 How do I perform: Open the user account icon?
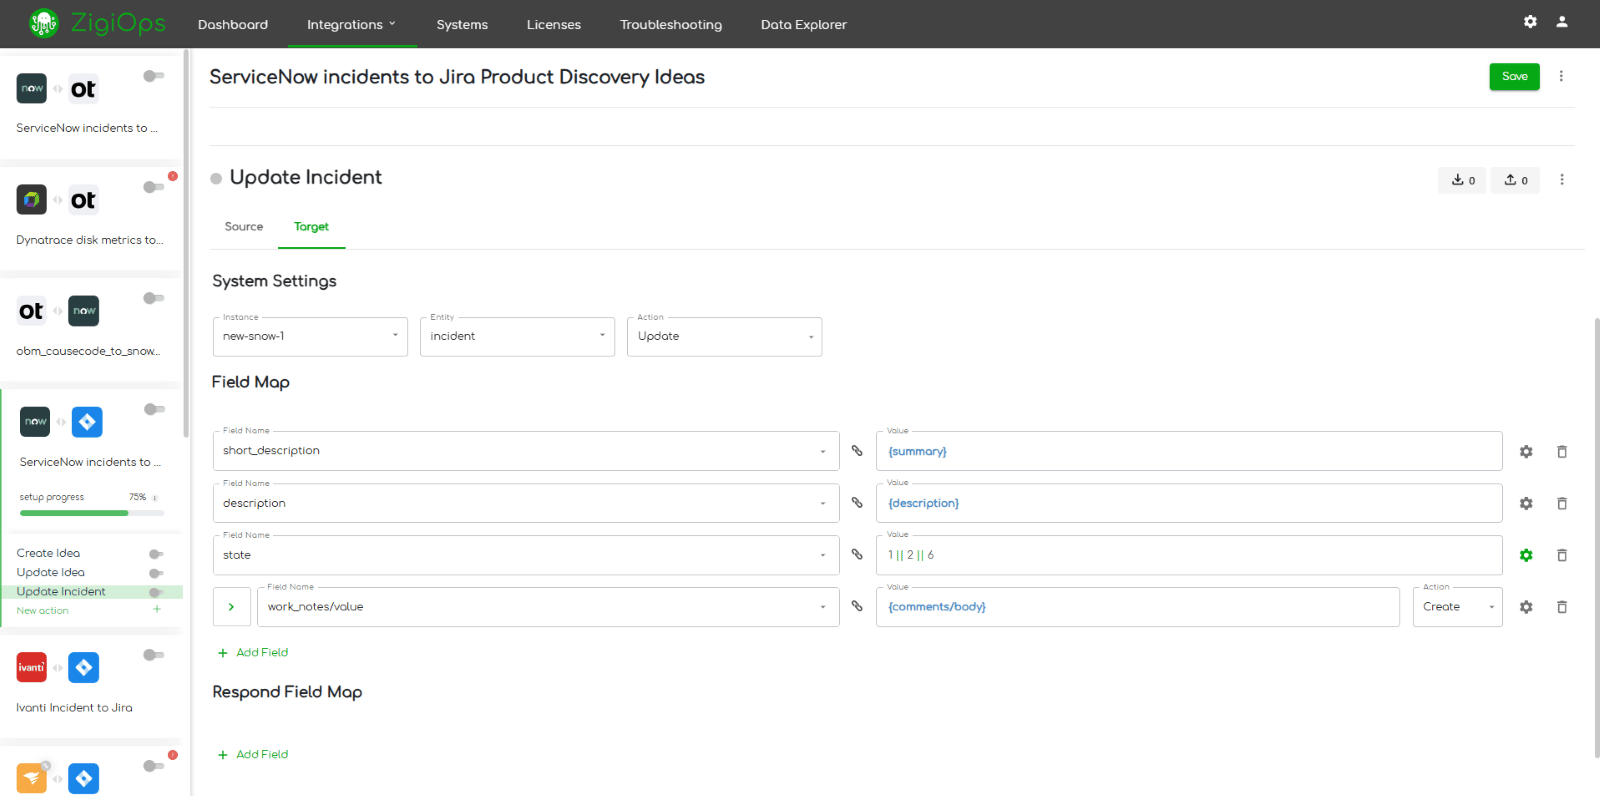tap(1562, 21)
